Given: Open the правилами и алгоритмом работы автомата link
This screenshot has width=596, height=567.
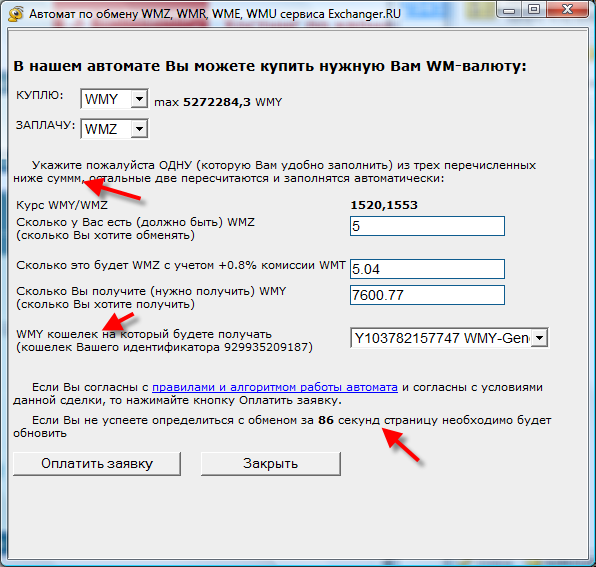Looking at the screenshot, I should [275, 387].
